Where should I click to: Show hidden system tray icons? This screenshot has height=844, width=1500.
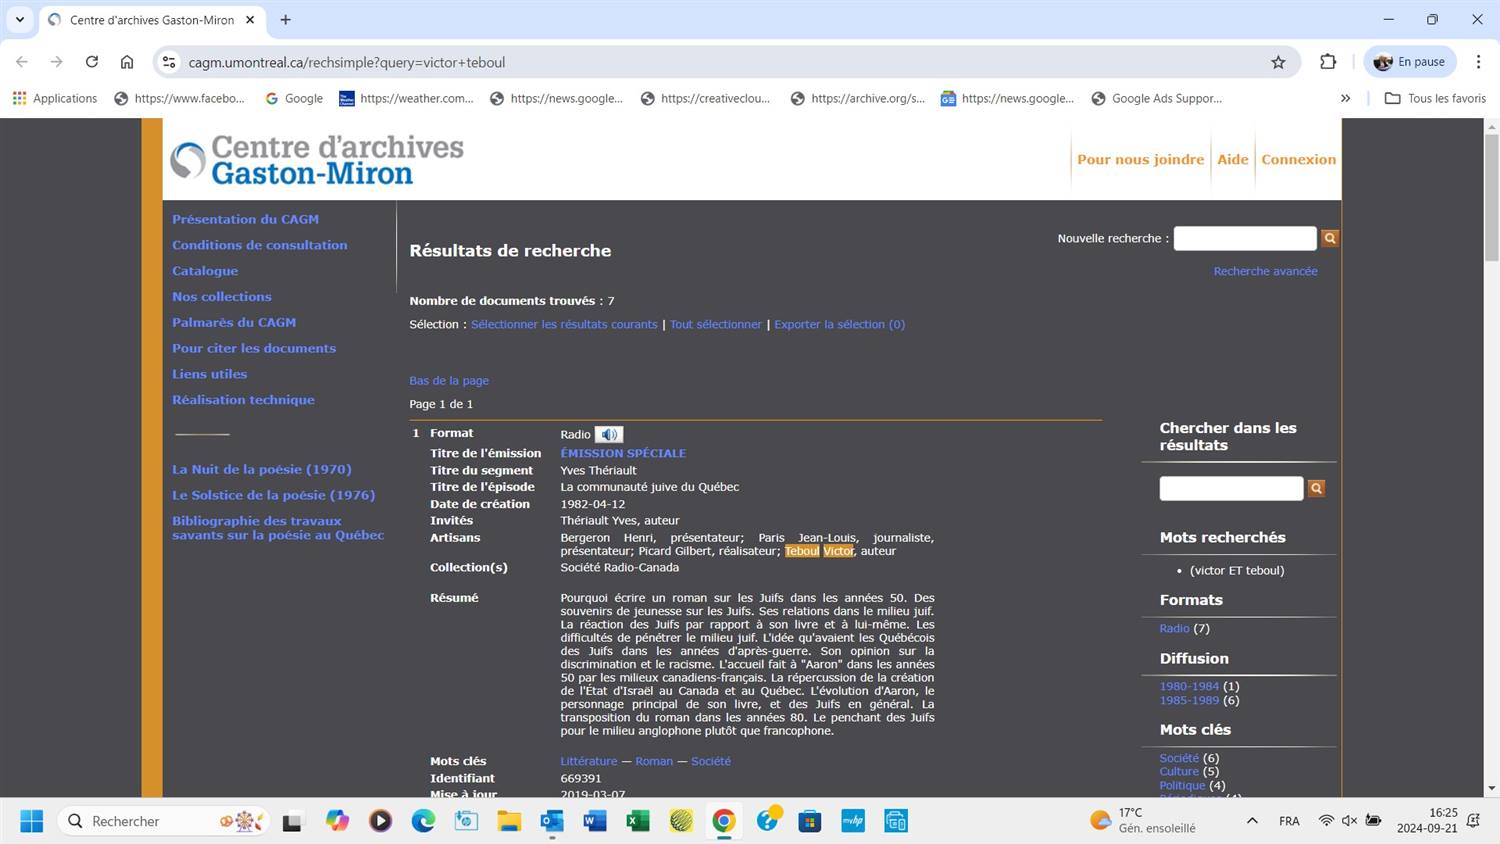(x=1252, y=821)
